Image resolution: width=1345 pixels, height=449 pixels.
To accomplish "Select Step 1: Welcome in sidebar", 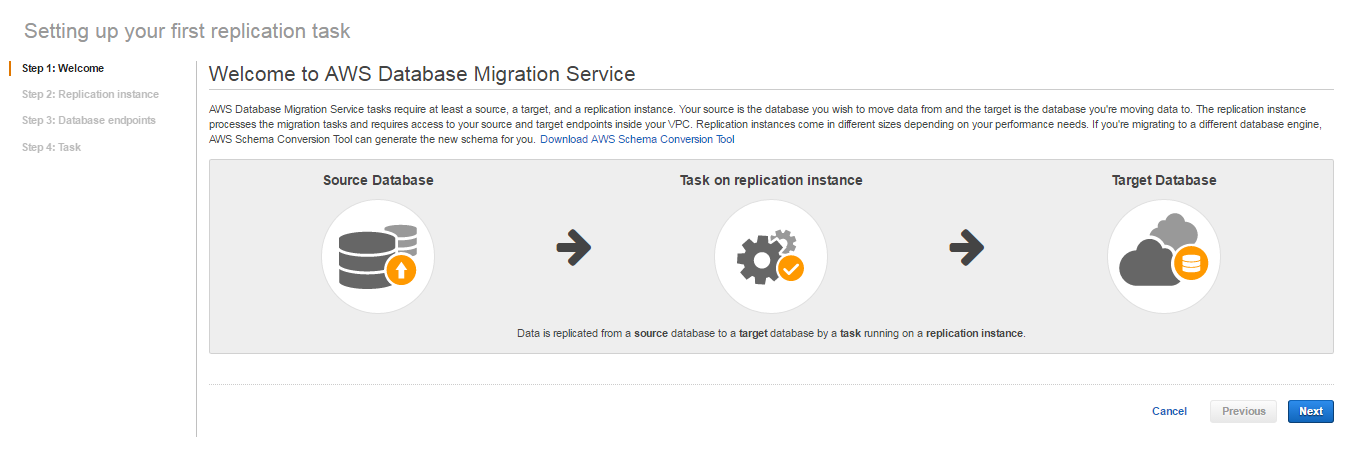I will [63, 68].
